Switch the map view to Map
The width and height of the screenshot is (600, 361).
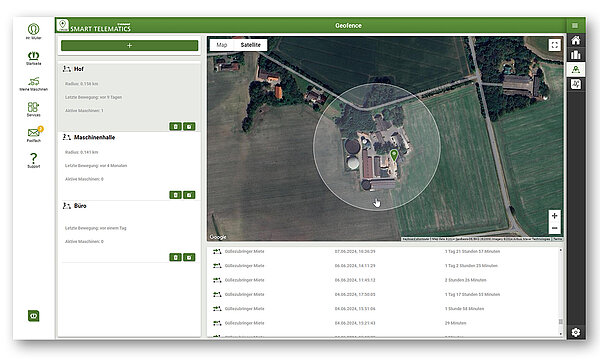222,45
